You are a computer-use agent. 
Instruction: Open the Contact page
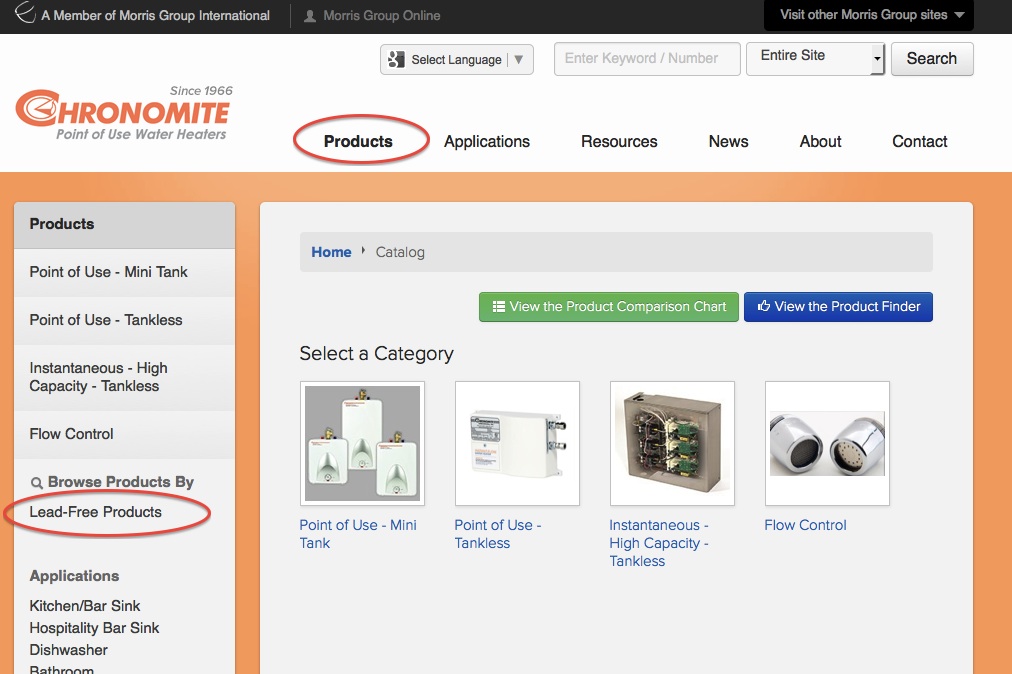919,141
